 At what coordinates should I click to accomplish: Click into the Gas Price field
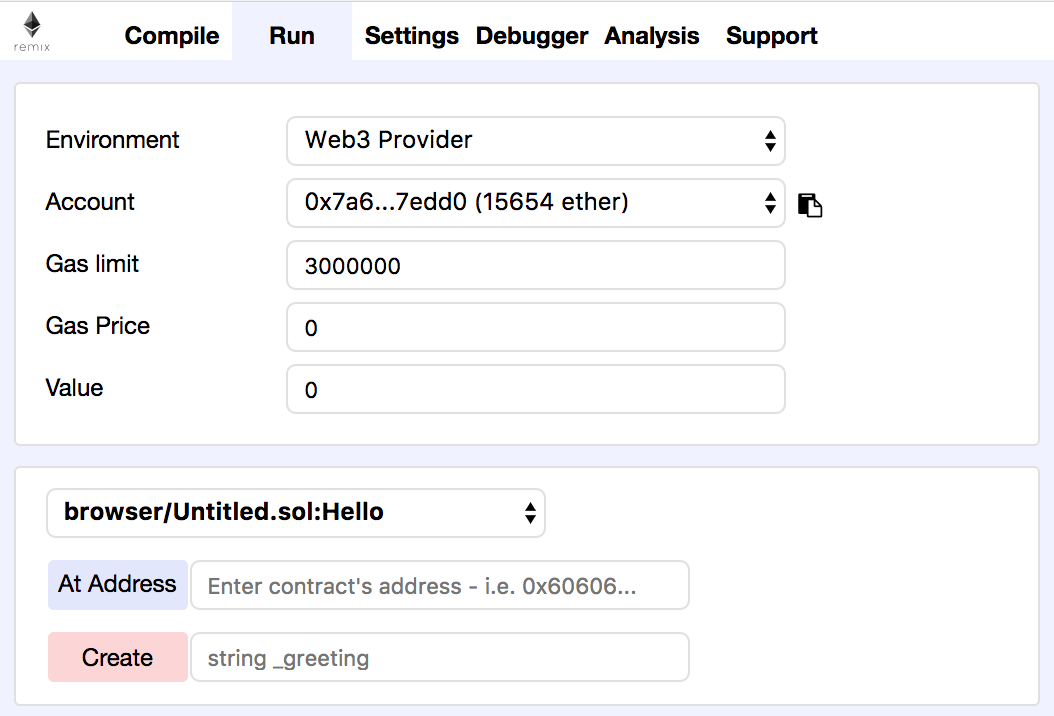(x=535, y=327)
